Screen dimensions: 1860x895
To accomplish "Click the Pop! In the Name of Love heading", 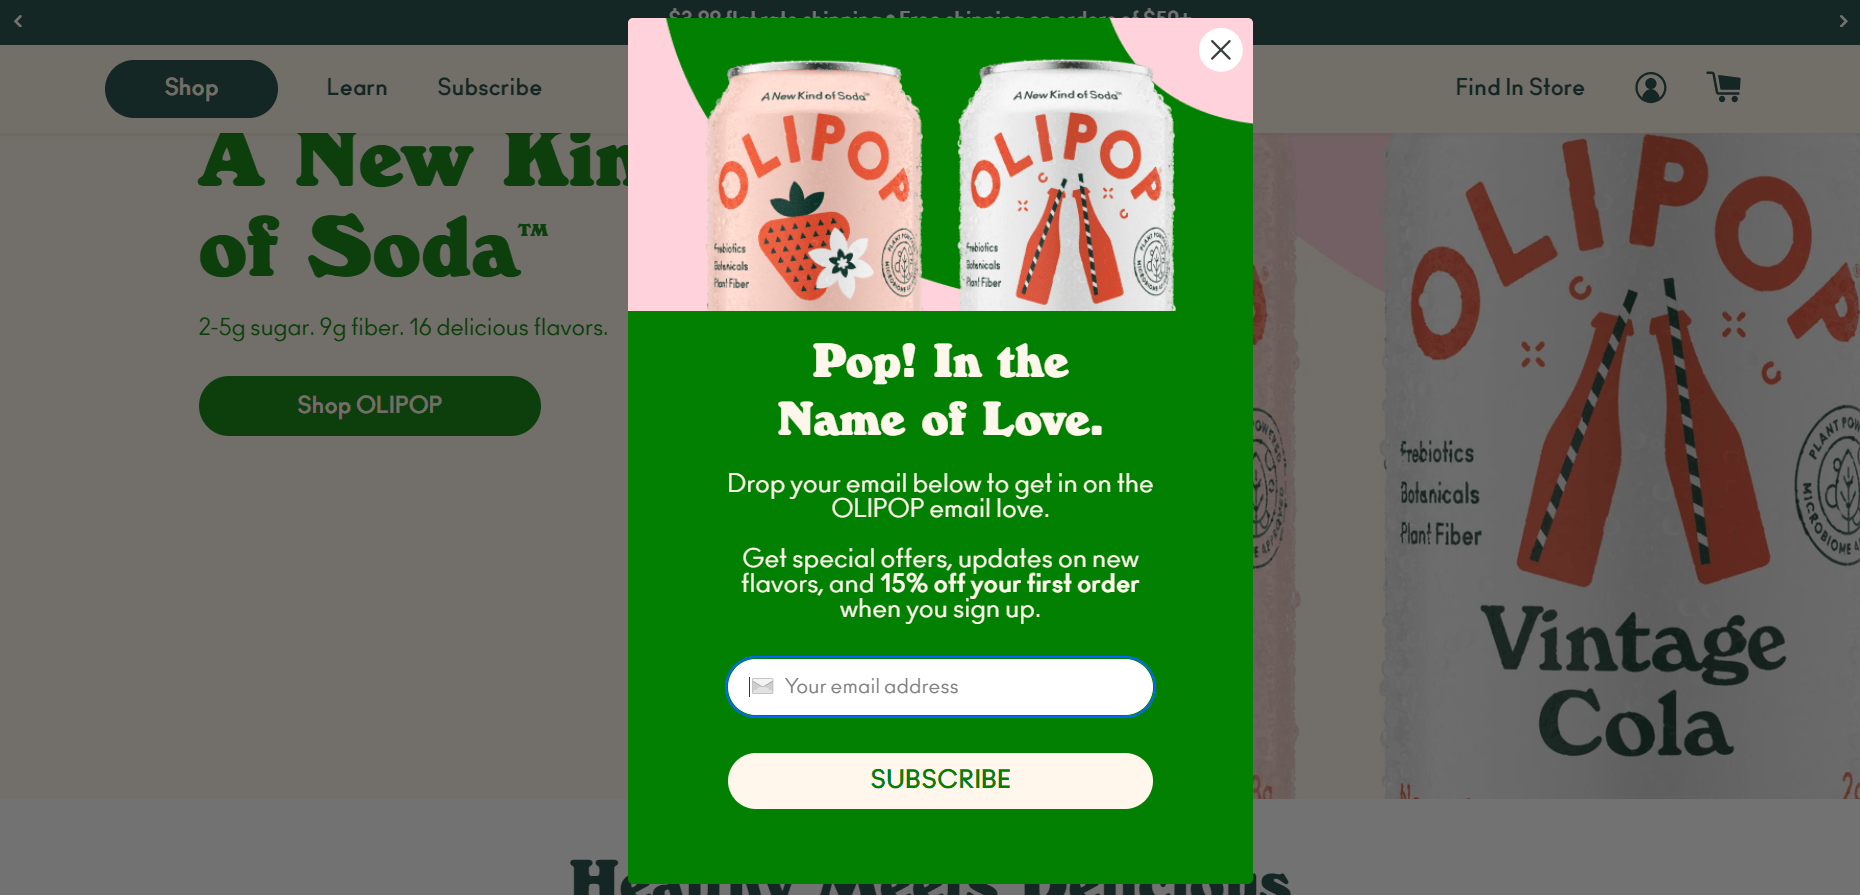I will [x=940, y=390].
